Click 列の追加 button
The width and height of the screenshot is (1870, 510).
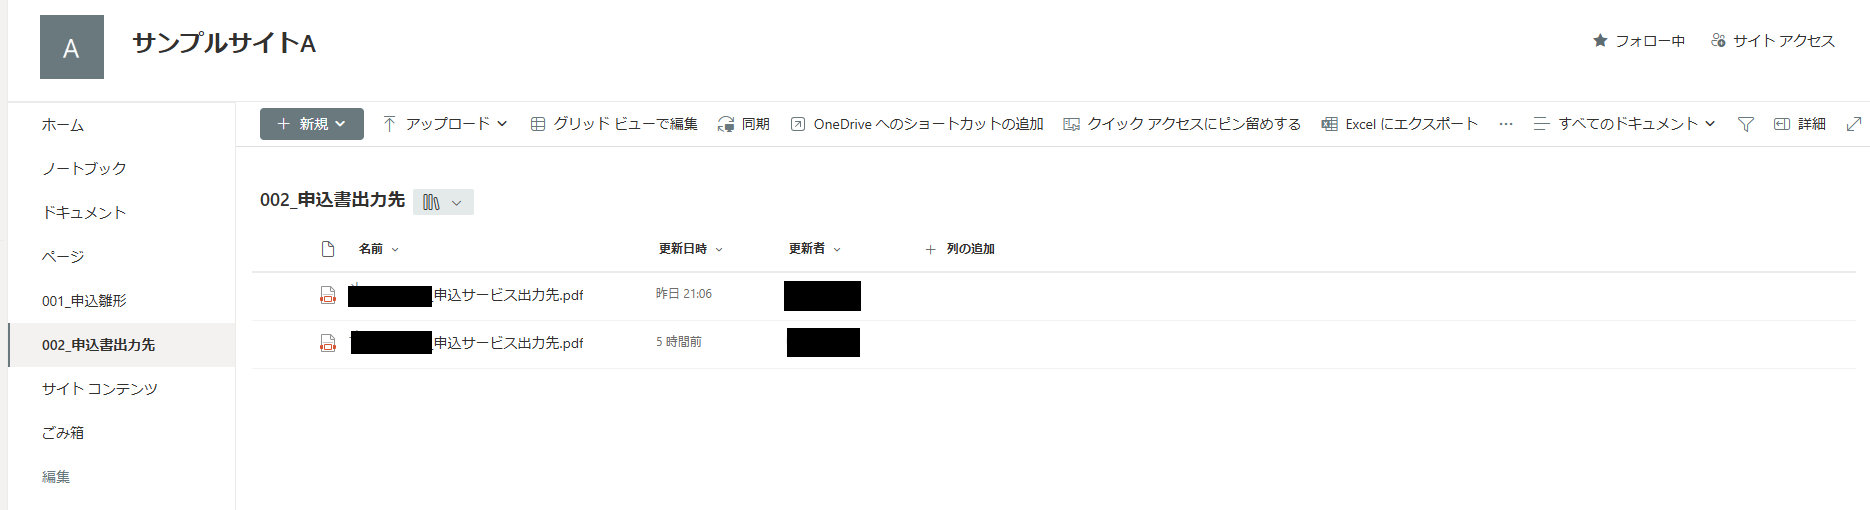click(x=960, y=249)
